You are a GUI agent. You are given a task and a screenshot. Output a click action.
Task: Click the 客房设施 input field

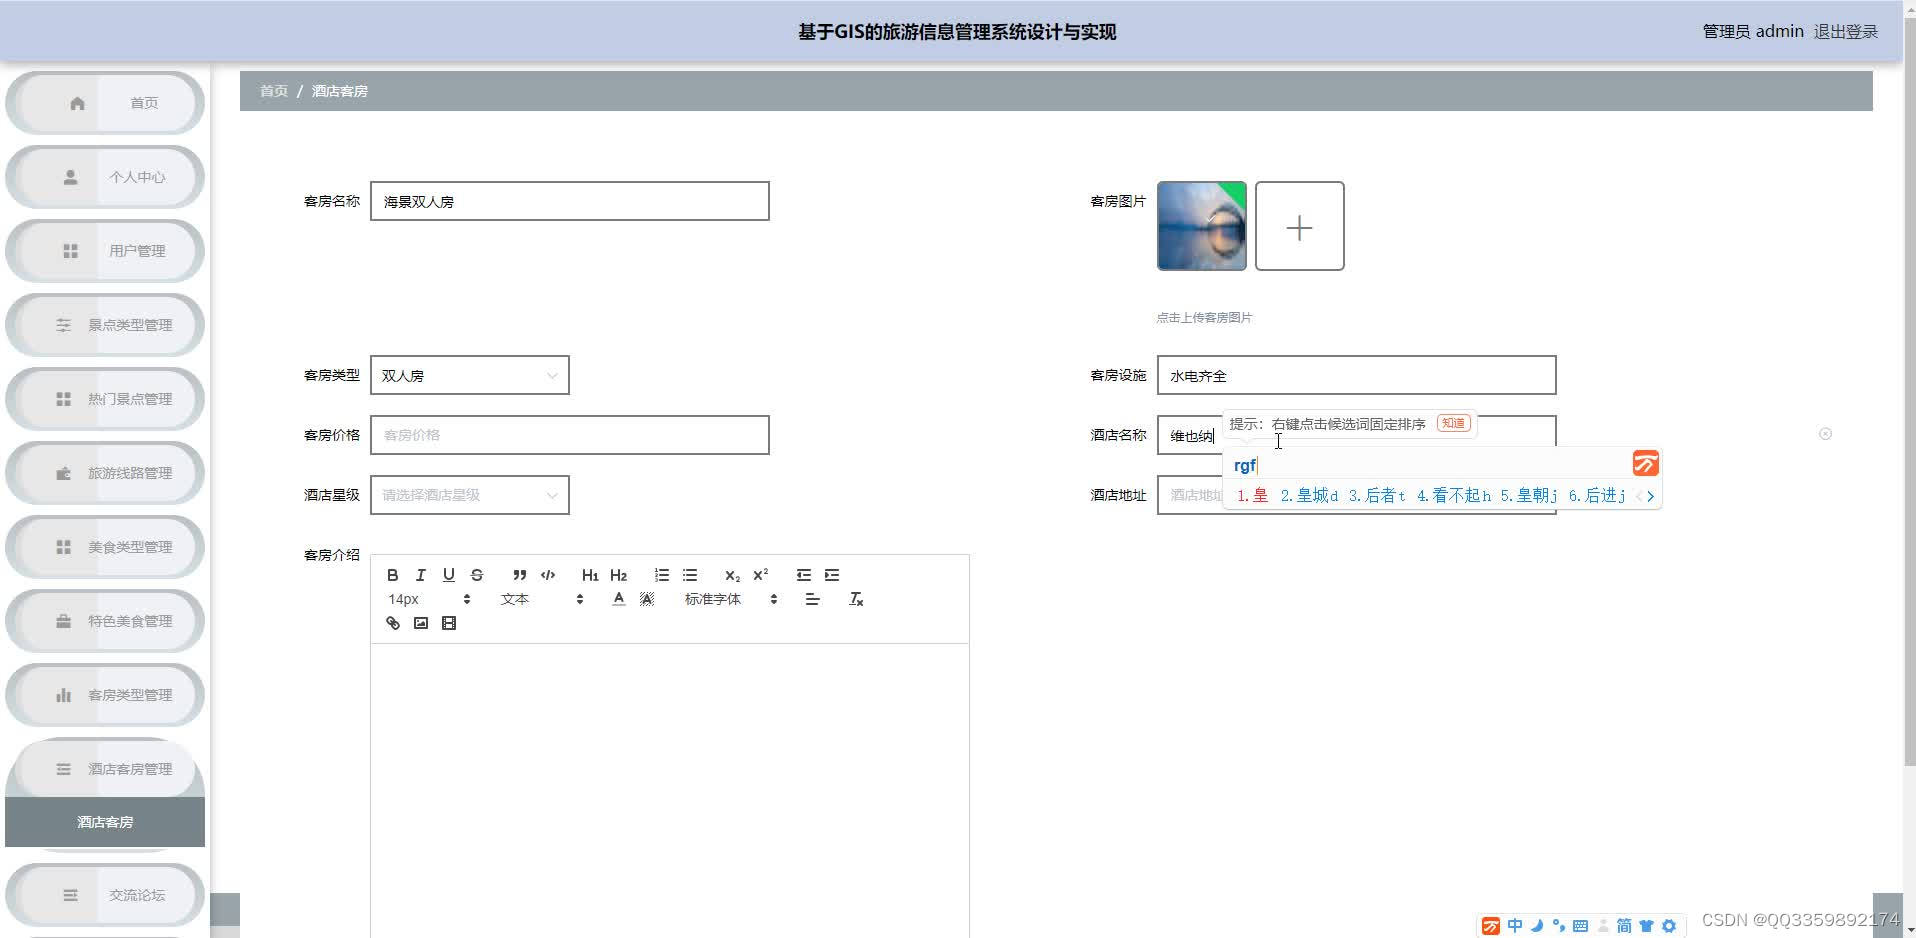pos(1356,375)
